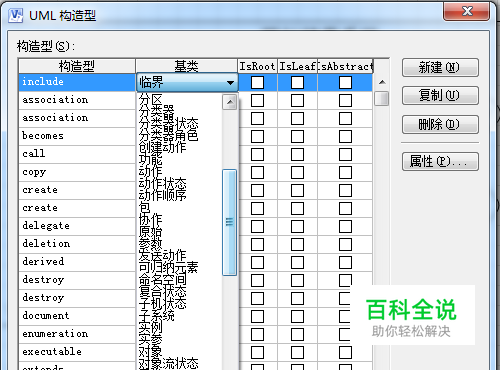
Task: Select the call stereotype row
Action: pyautogui.click(x=77, y=154)
